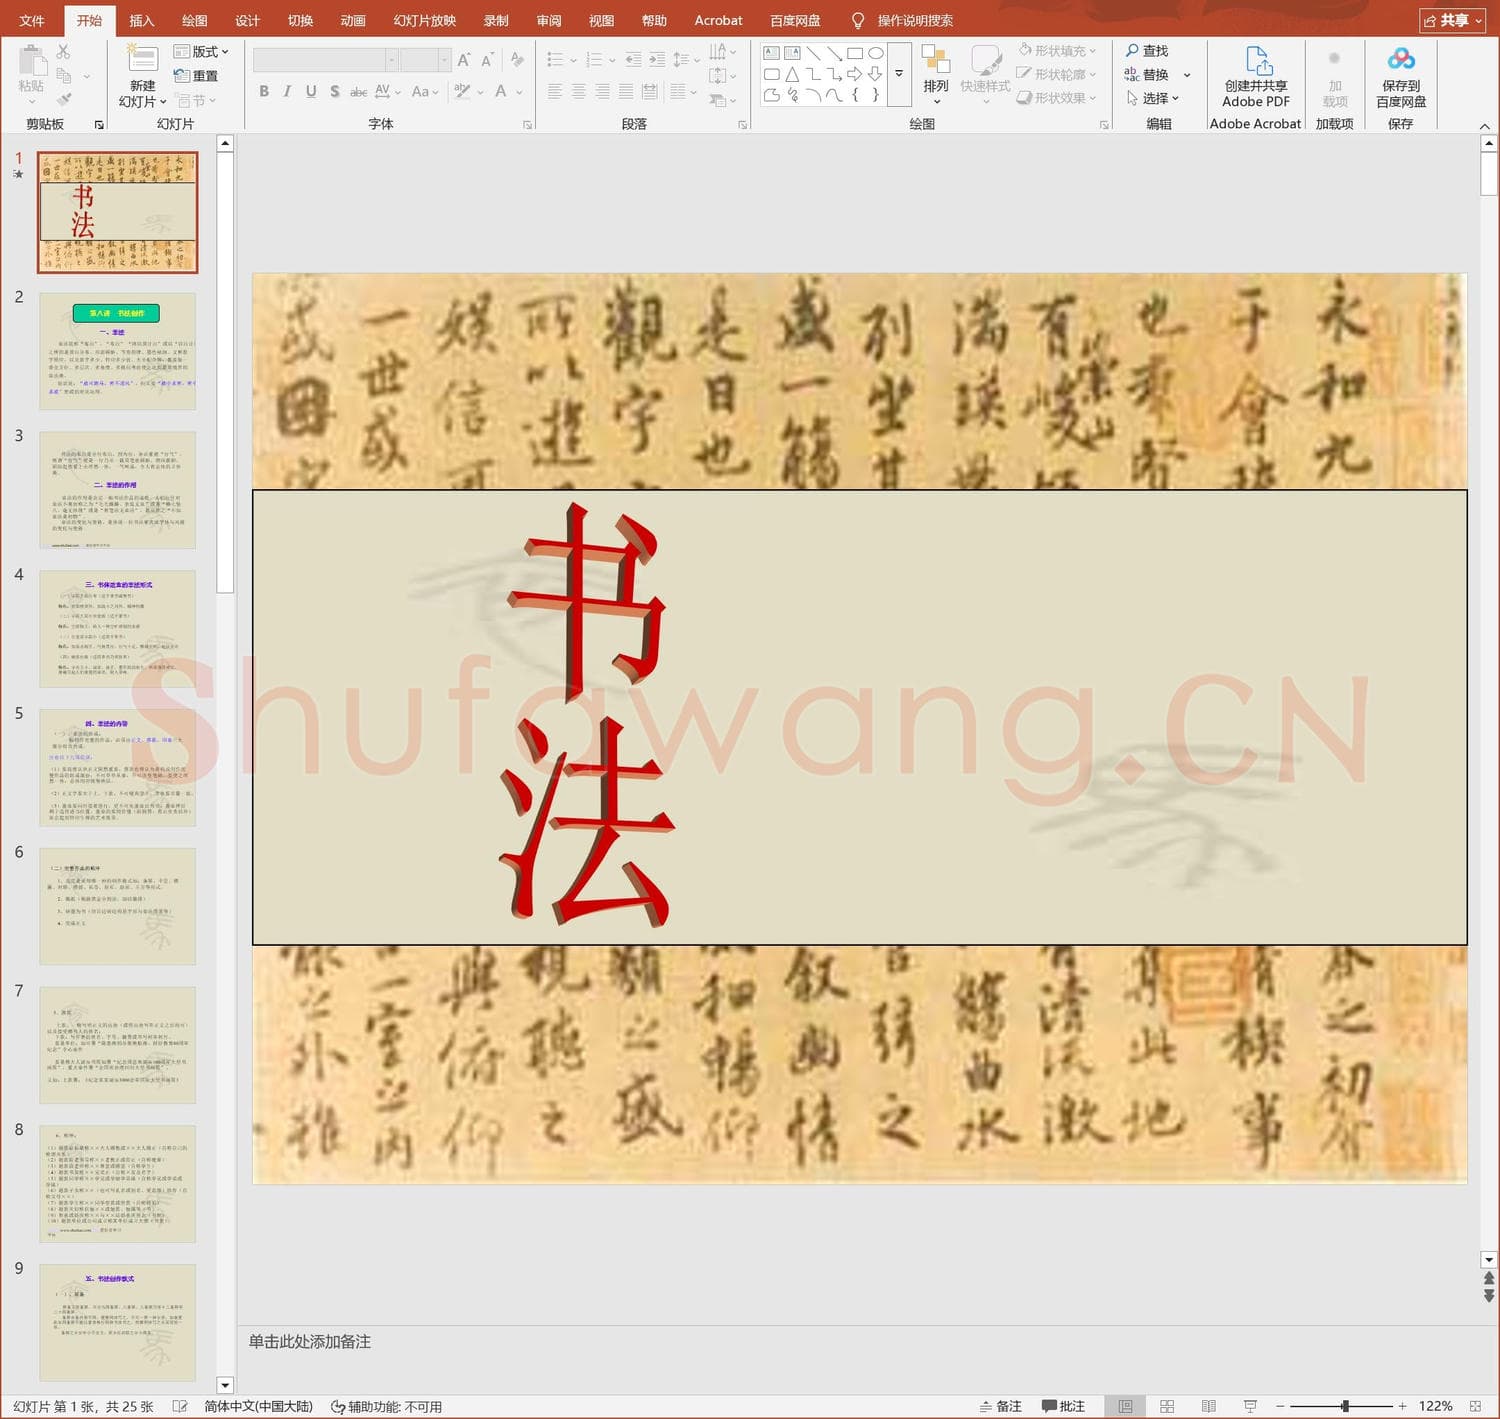The width and height of the screenshot is (1500, 1419).
Task: Select slide 5 thumbnail
Action: [x=118, y=767]
